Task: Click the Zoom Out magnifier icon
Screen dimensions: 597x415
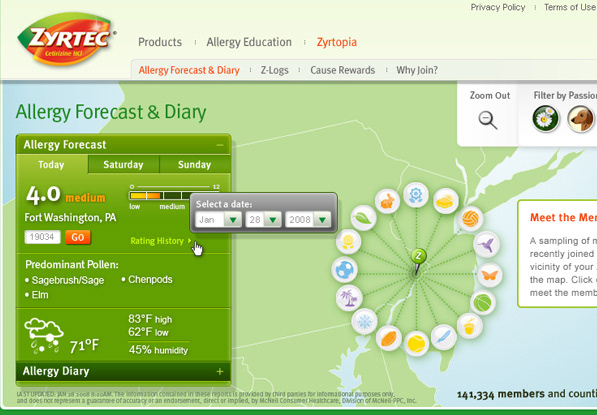Action: click(x=488, y=120)
